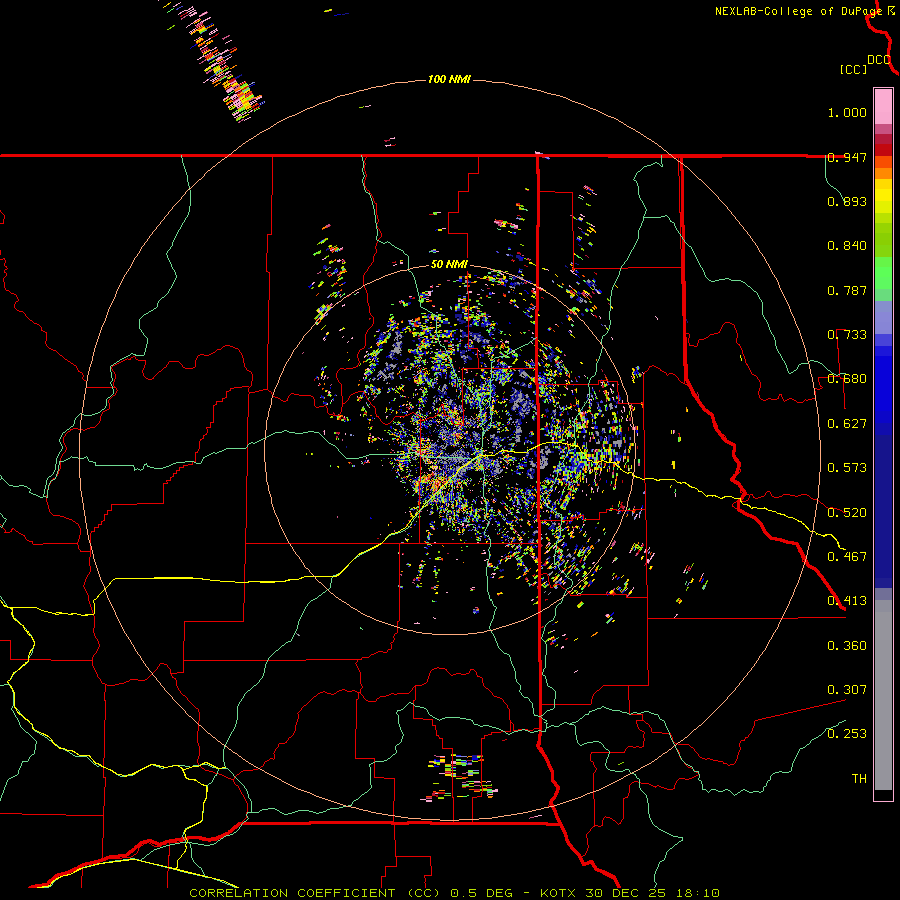900x900 pixels.
Task: Pick the dark navy color bar segment
Action: (883, 511)
